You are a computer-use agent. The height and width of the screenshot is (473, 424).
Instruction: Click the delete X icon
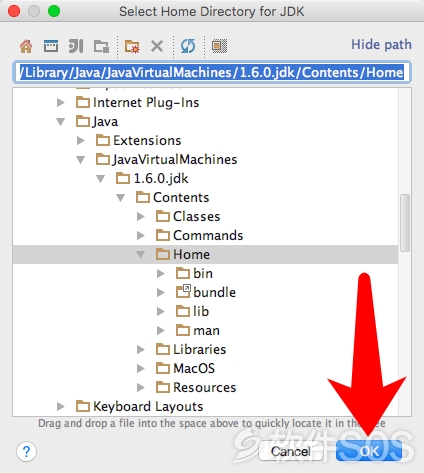pyautogui.click(x=157, y=46)
